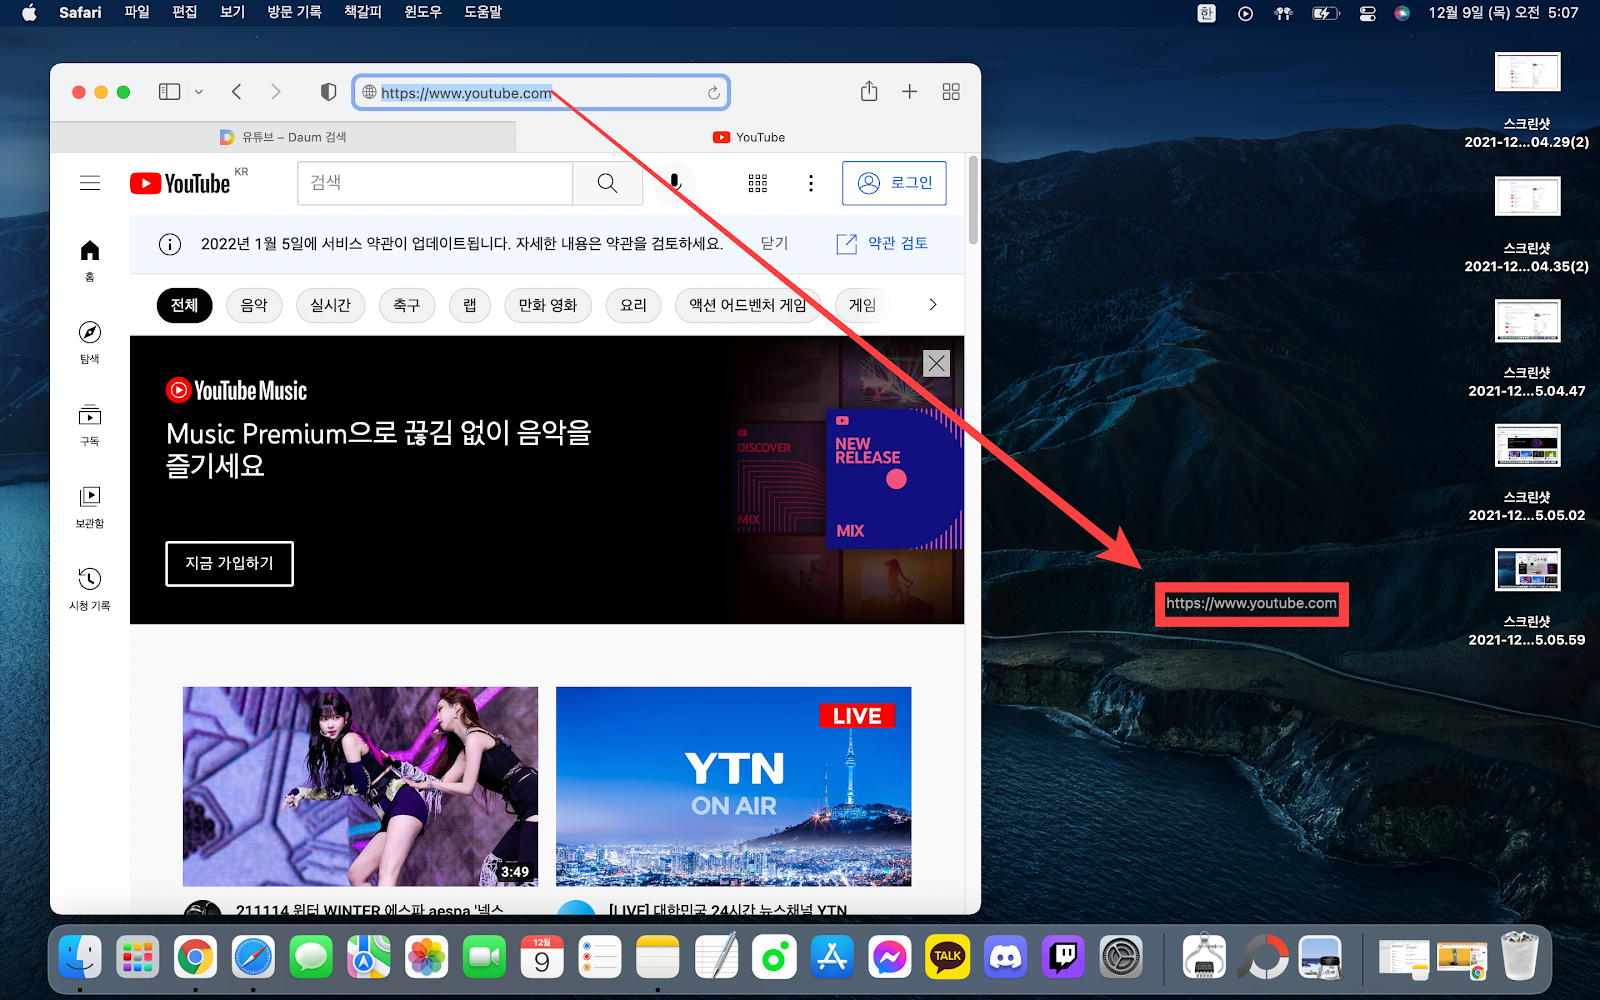This screenshot has height=1000, width=1600.
Task: Select the 만화 영화 filter chip
Action: tap(548, 305)
